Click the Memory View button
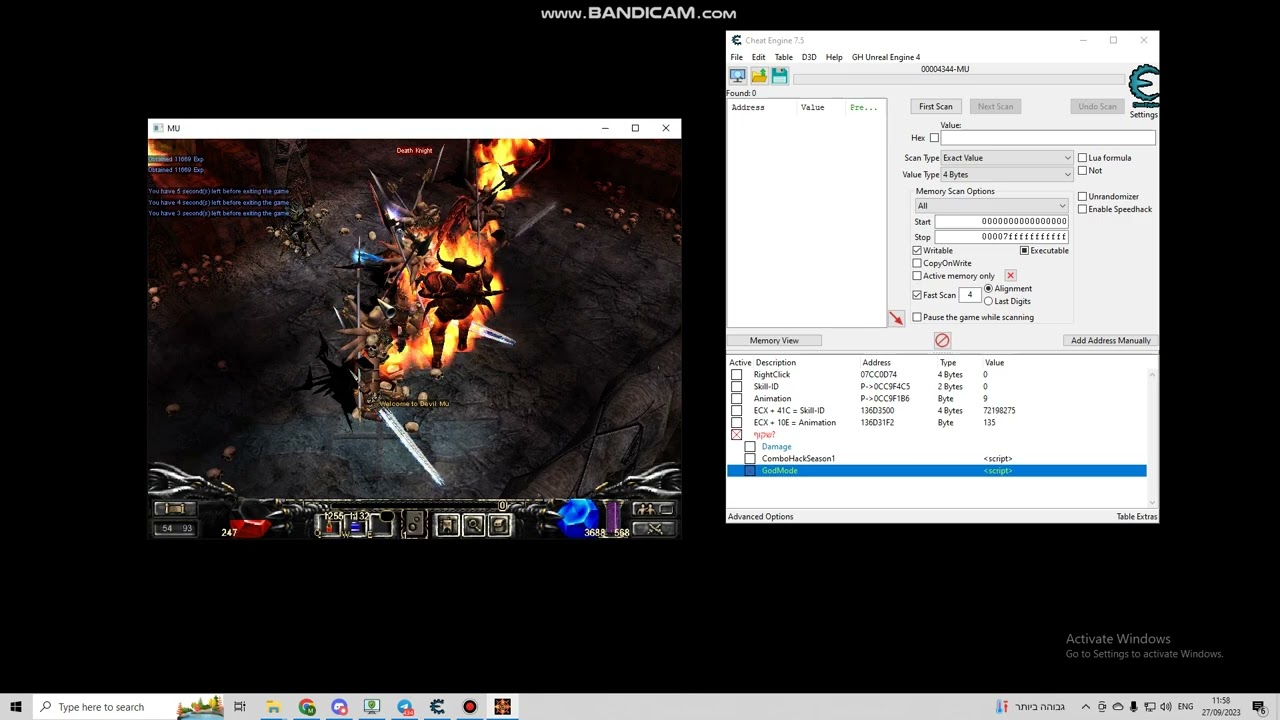 coord(774,341)
